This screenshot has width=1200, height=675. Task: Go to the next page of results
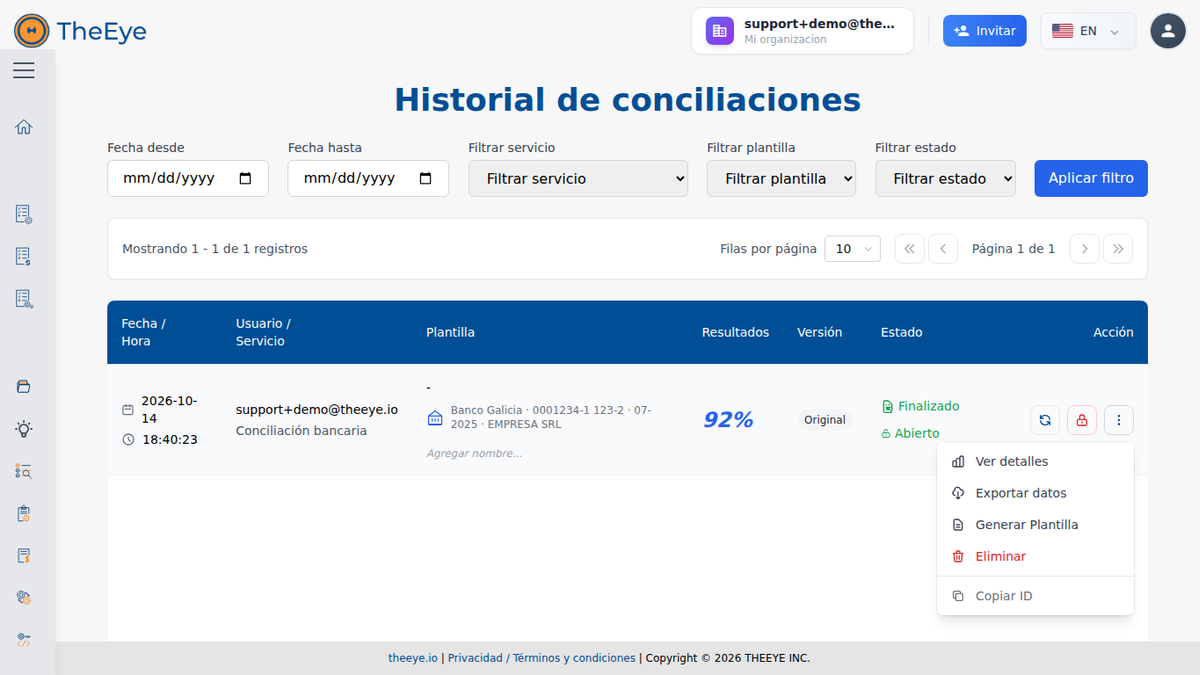coord(1084,249)
